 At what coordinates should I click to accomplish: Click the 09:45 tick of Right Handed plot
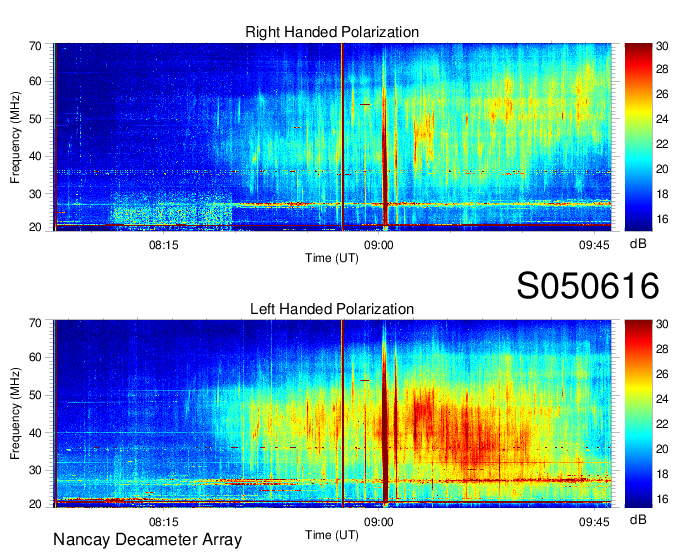coord(594,245)
